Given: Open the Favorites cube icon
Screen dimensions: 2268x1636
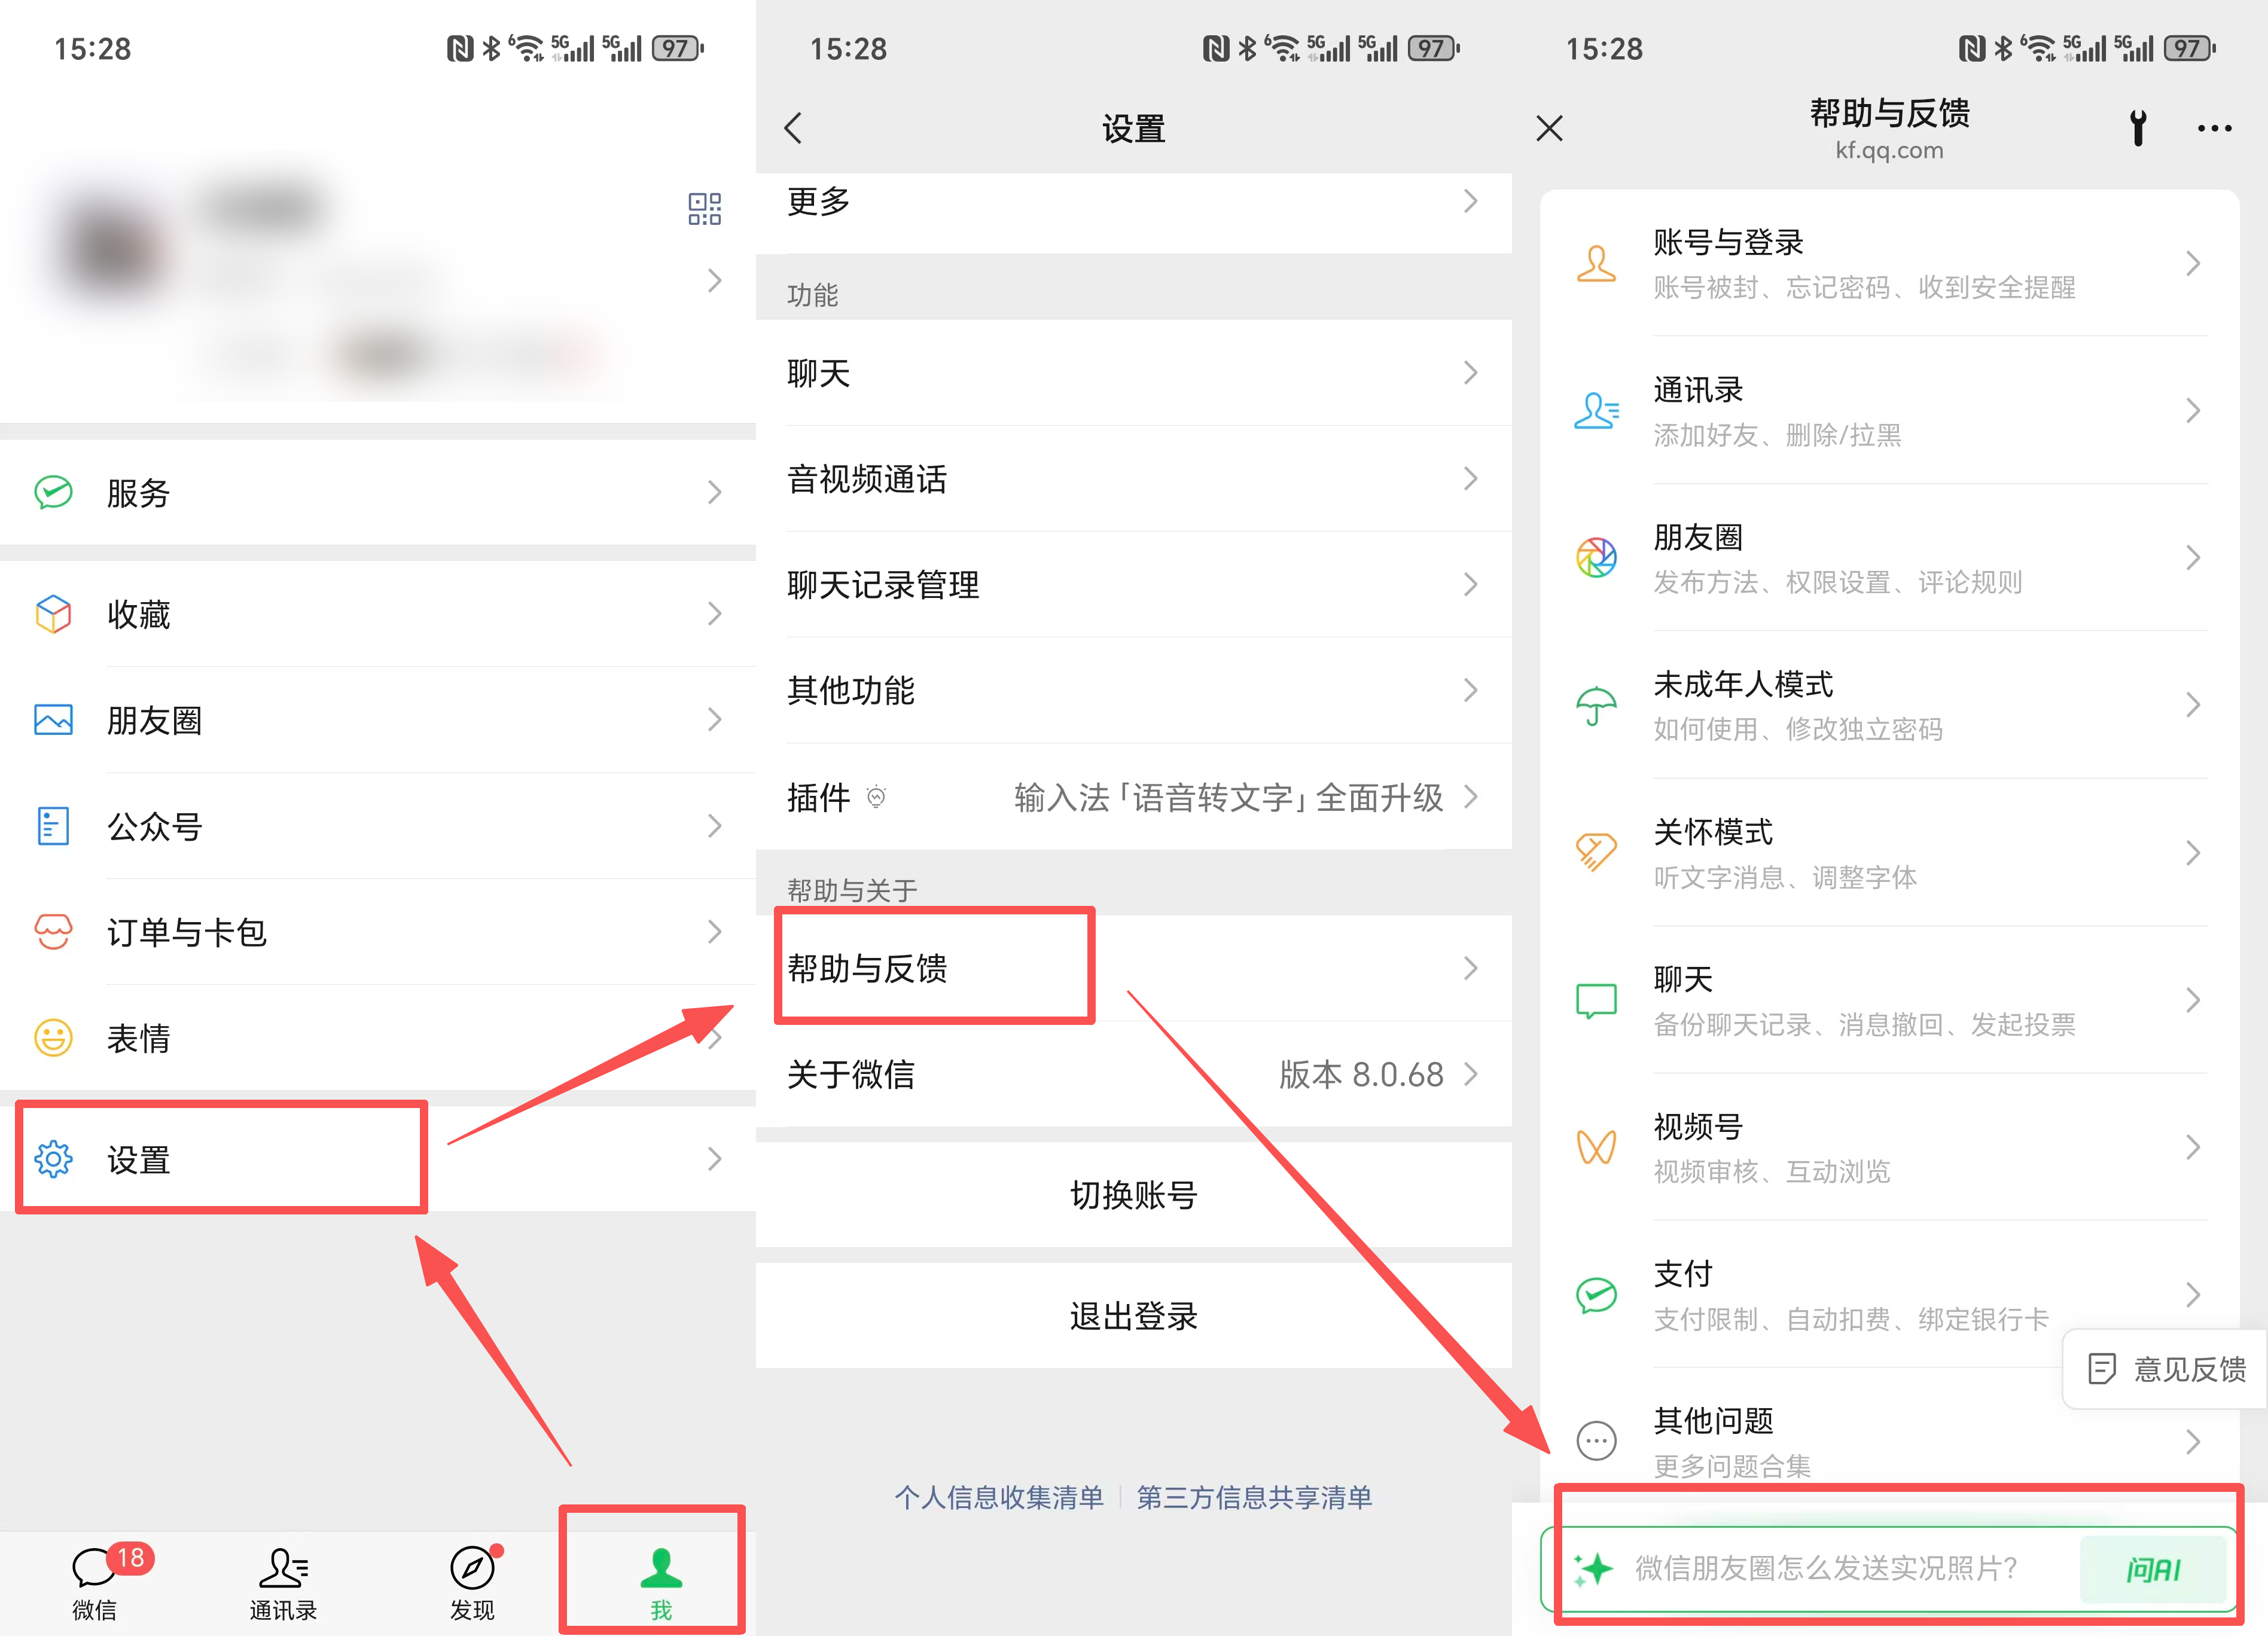Looking at the screenshot, I should click(53, 613).
